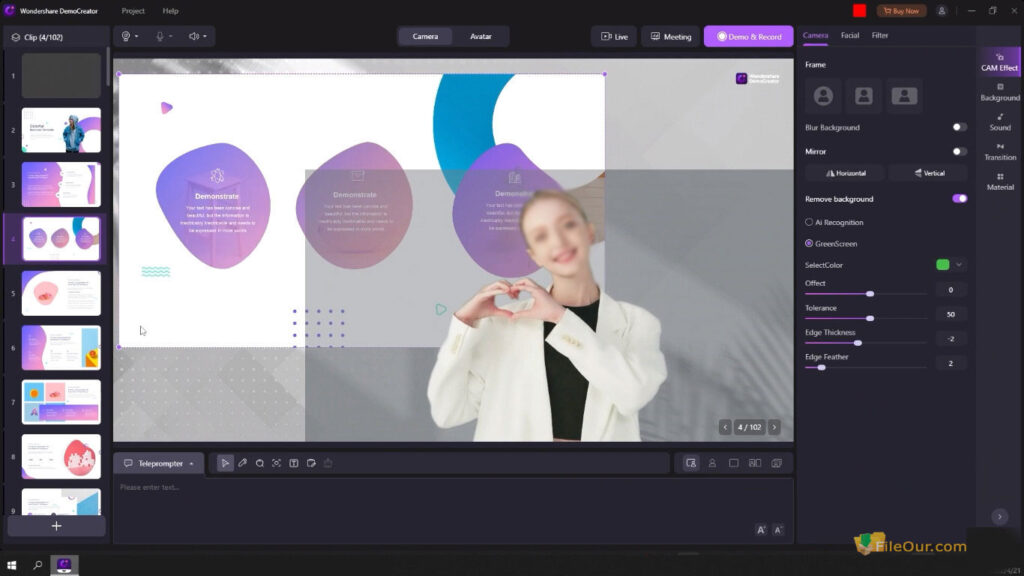This screenshot has width=1024, height=576.
Task: Open the CAM Effect panel
Action: coord(998,62)
